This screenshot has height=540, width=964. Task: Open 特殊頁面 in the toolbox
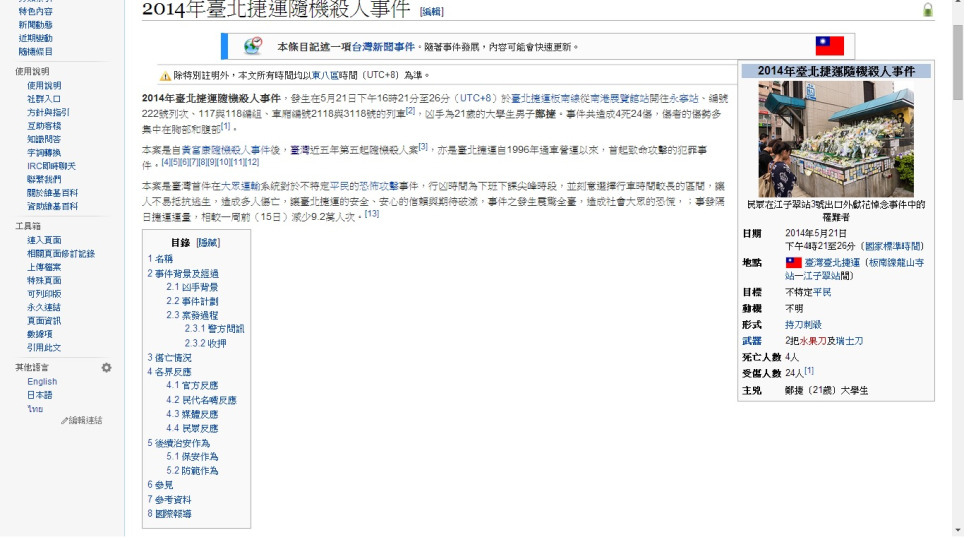pos(44,280)
